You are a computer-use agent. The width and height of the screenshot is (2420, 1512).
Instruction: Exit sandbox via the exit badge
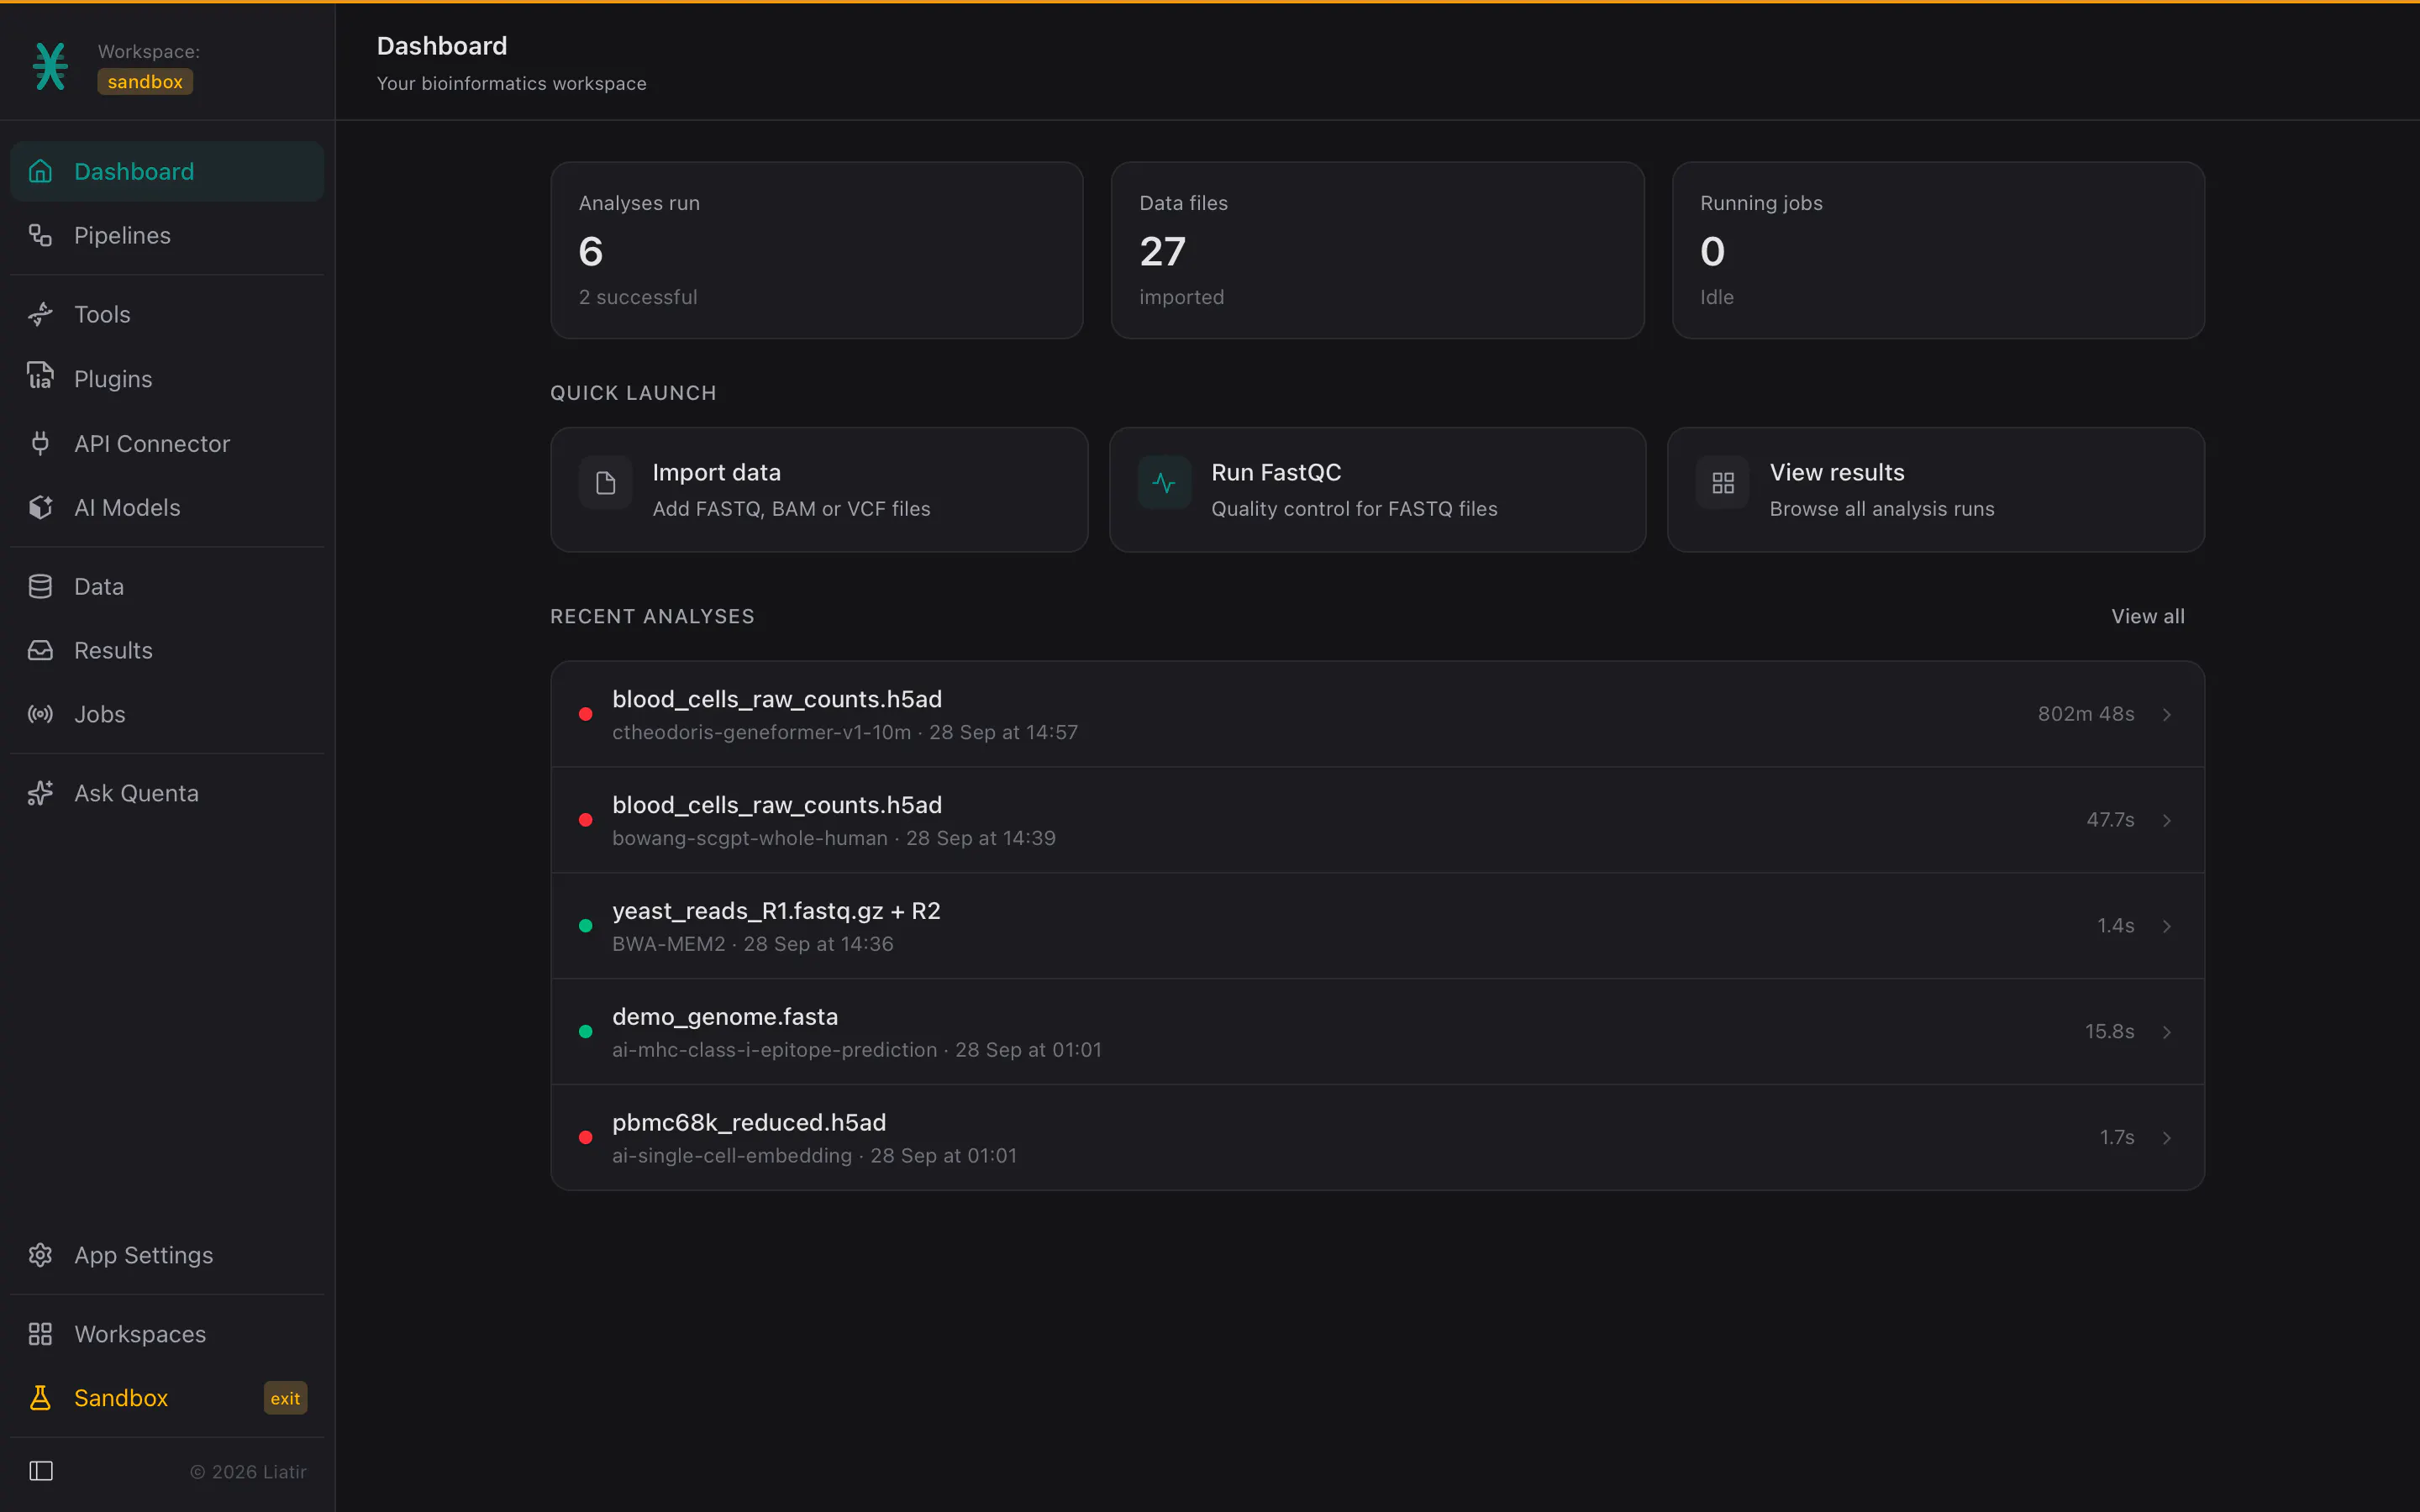[x=285, y=1398]
